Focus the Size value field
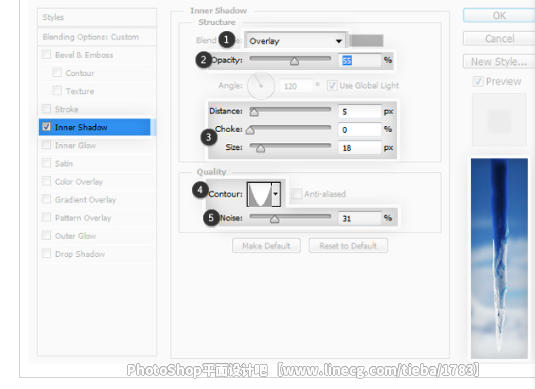Image resolution: width=535 pixels, height=389 pixels. [x=360, y=148]
